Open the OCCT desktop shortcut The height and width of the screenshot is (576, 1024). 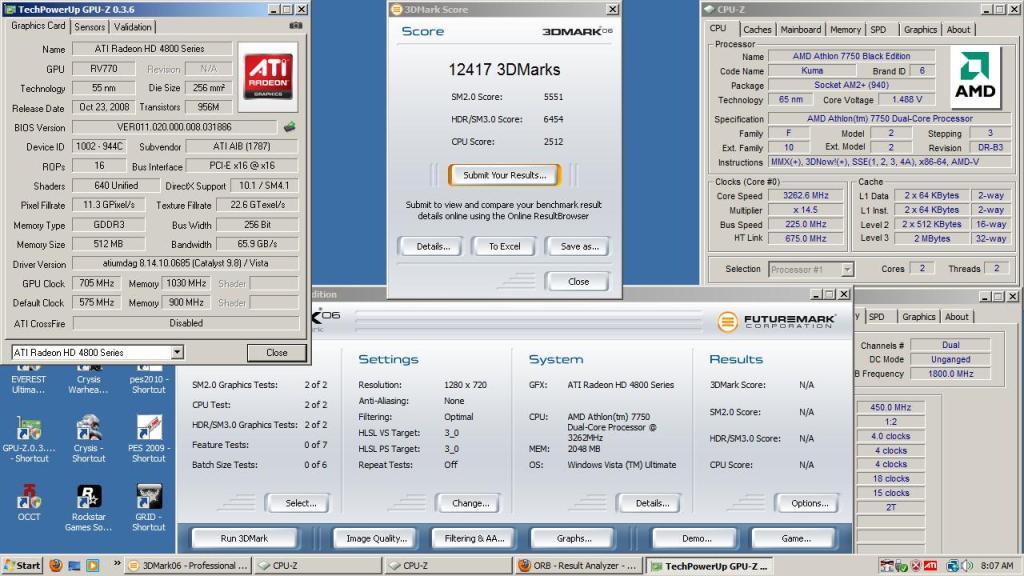[29, 503]
